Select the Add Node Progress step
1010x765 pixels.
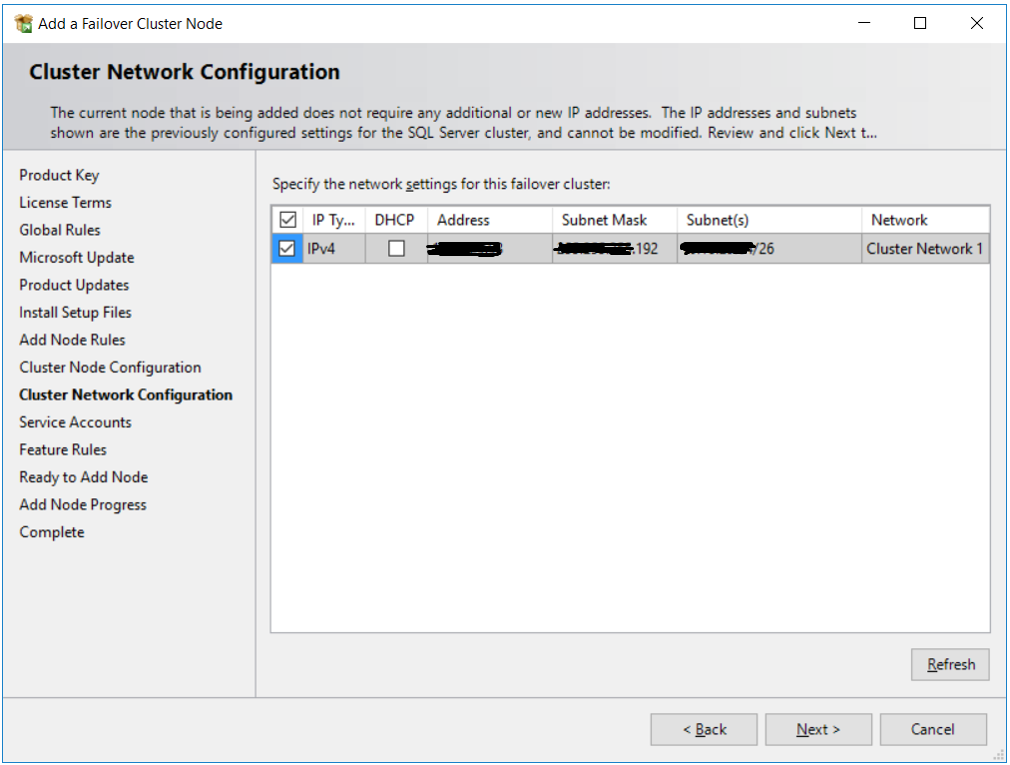point(83,505)
